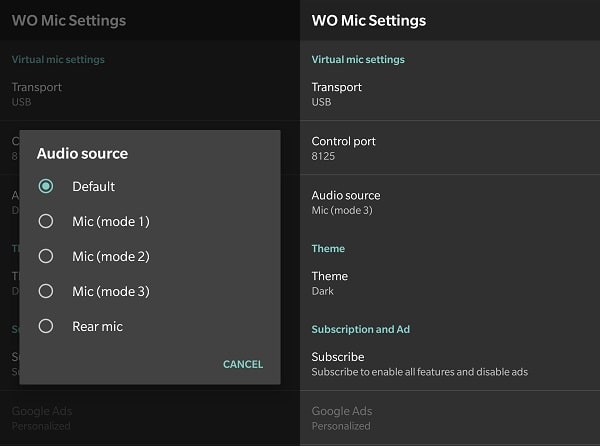The image size is (600, 446).
Task: Click dimmed Google Ads item in left panel
Action: (x=149, y=418)
